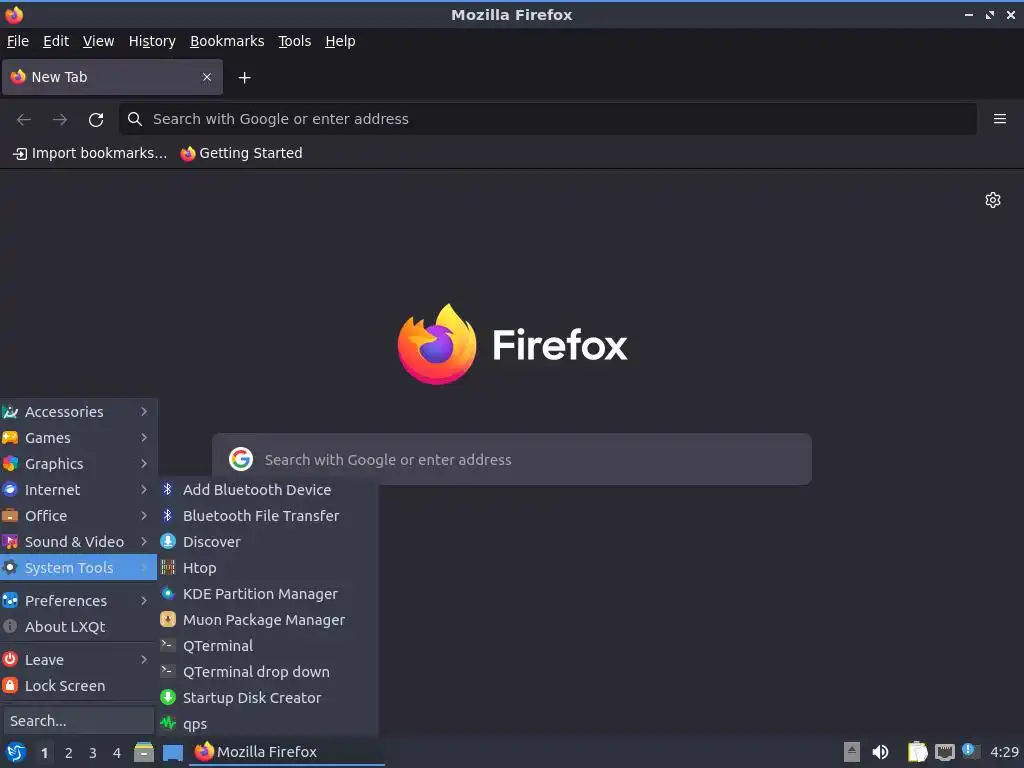Open Discover software center

click(268, 542)
